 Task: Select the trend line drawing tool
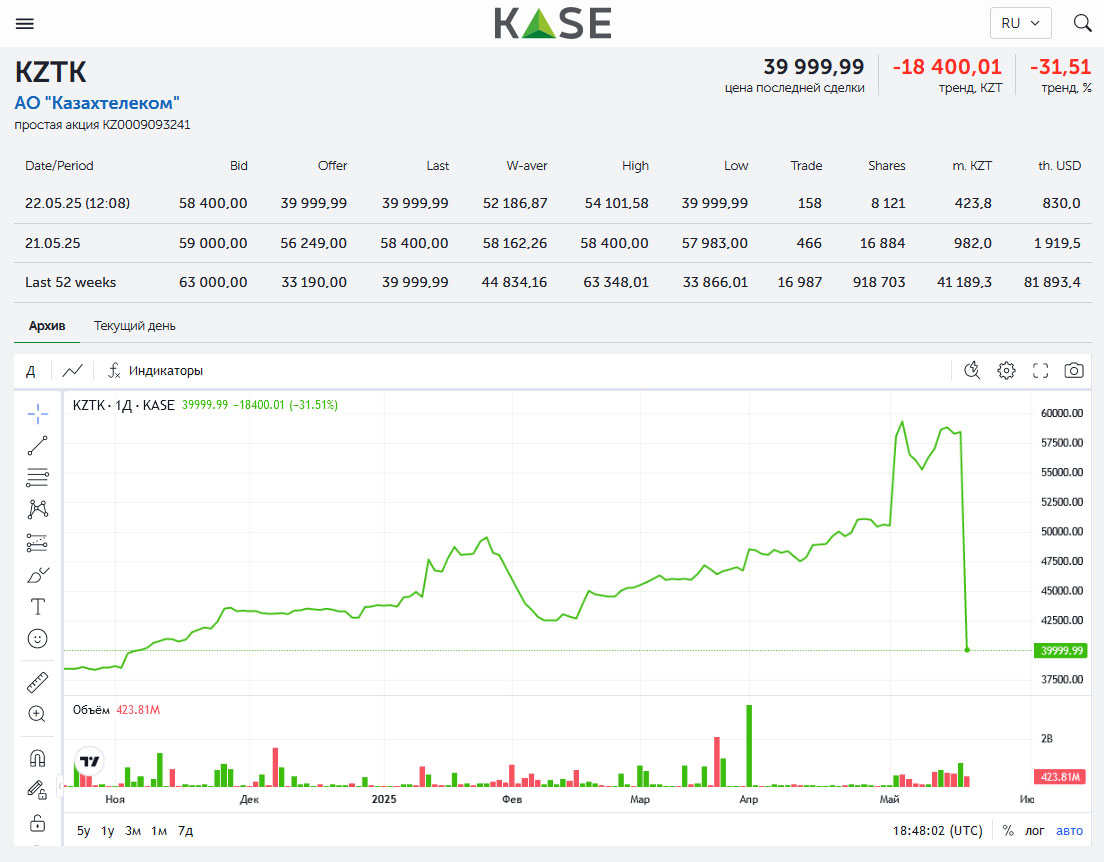(37, 445)
